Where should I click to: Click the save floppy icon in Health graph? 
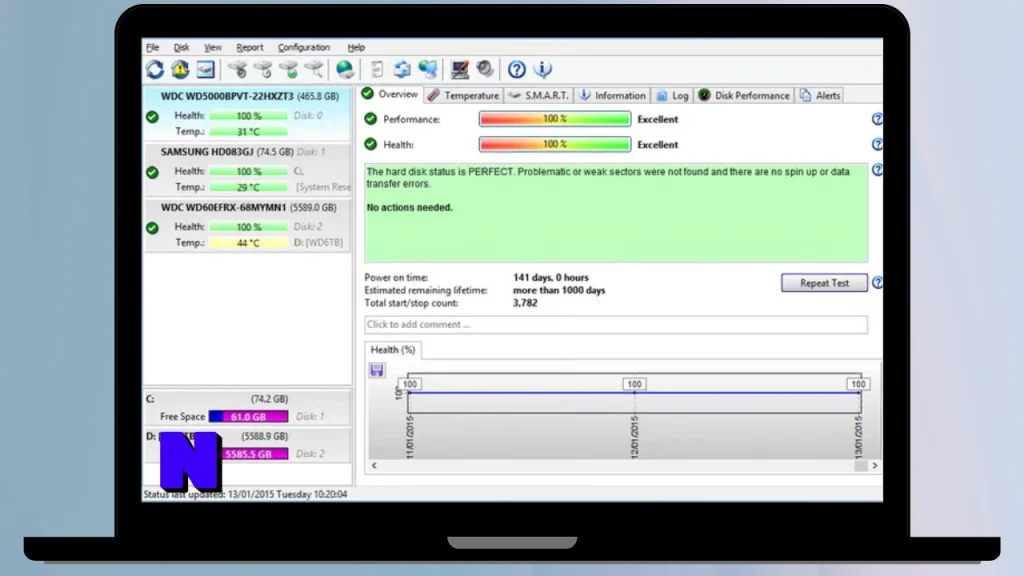coord(377,370)
